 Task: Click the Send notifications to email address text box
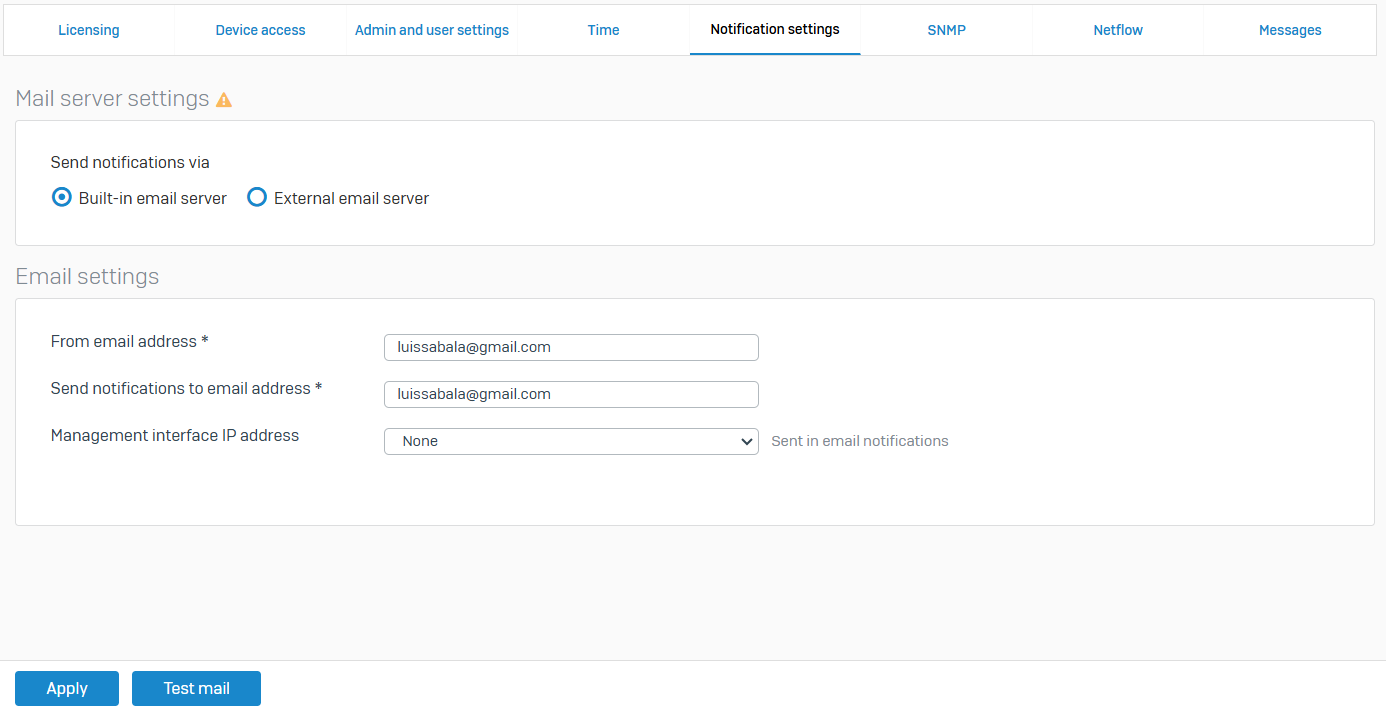[x=571, y=394]
